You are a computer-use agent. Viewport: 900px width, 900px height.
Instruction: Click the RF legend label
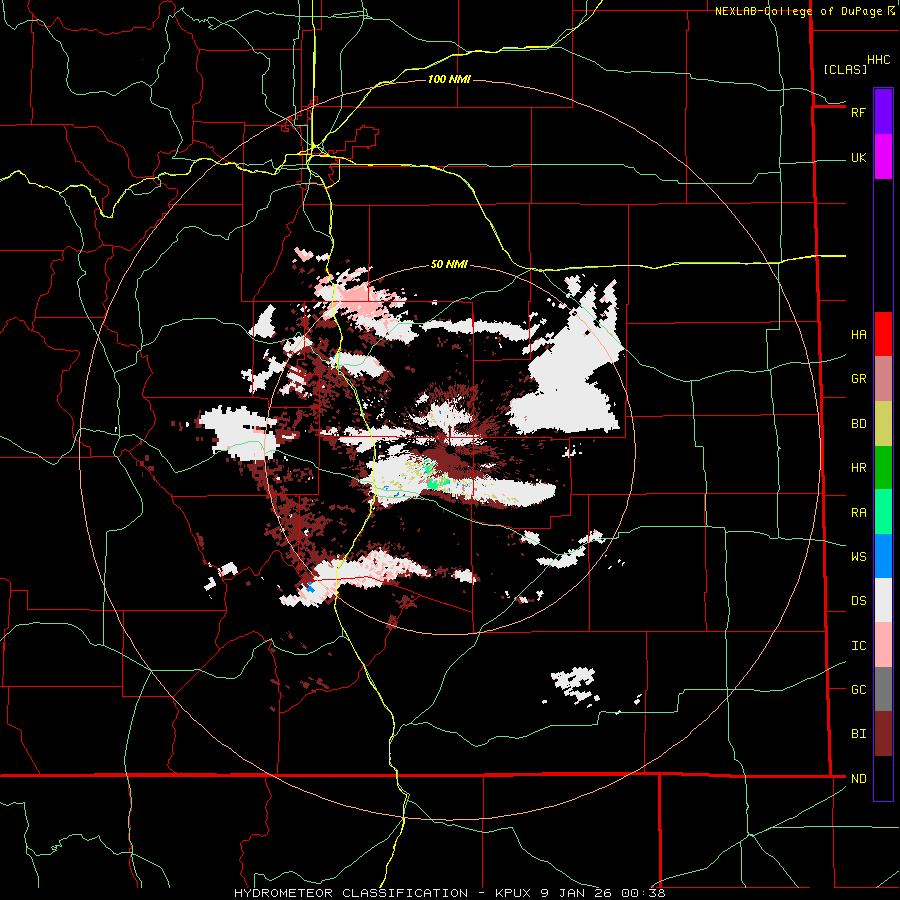click(x=858, y=112)
